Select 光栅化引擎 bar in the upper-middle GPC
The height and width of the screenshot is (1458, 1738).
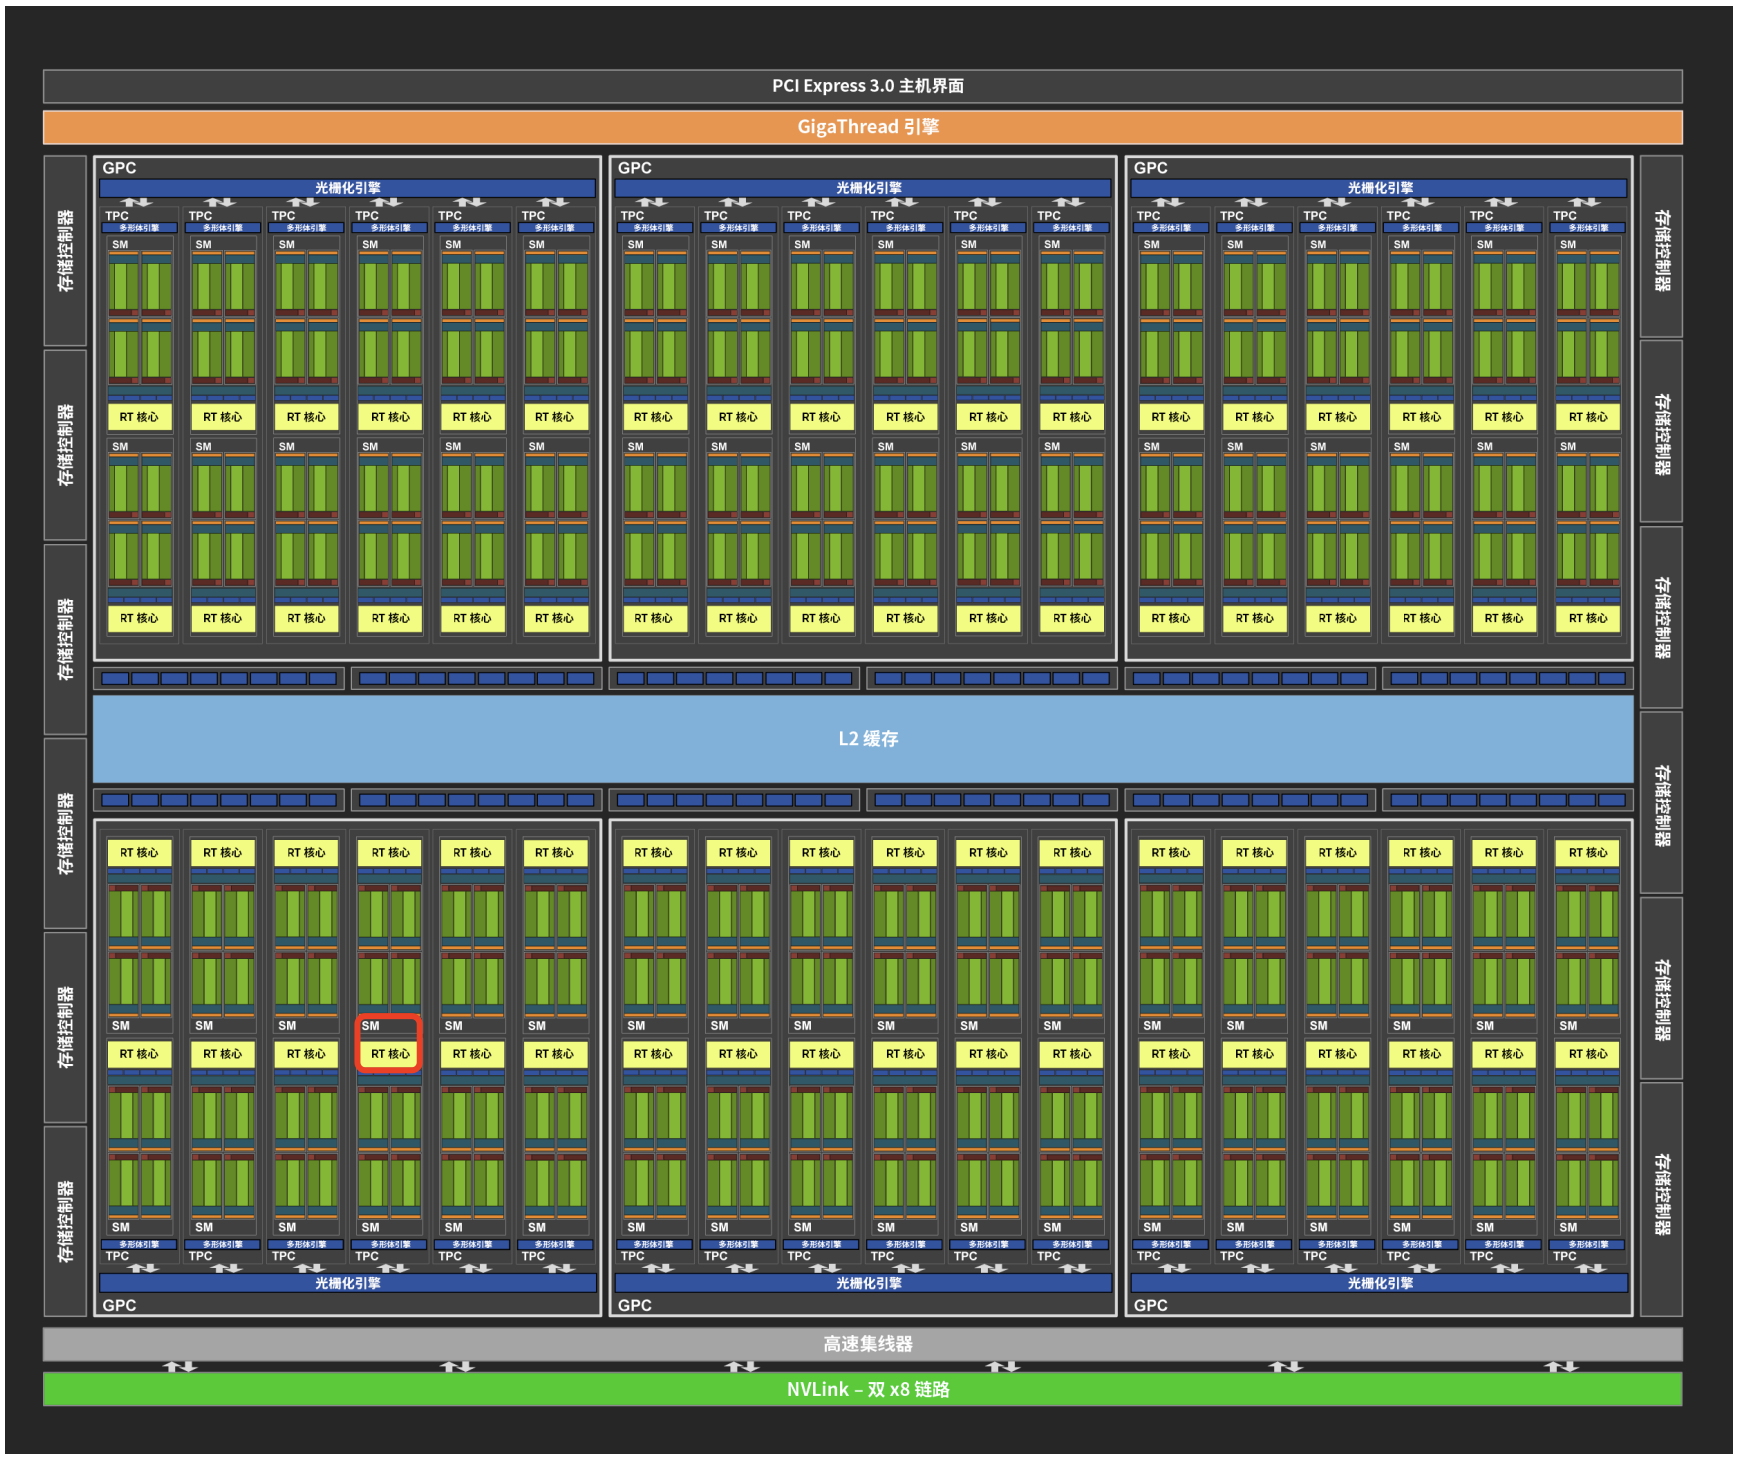pos(863,188)
